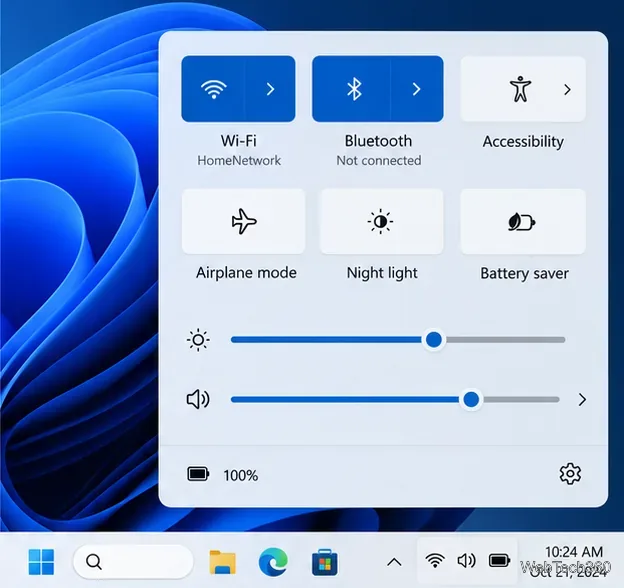The width and height of the screenshot is (624, 588).
Task: Click the taskbar battery tray icon
Action: pos(499,561)
